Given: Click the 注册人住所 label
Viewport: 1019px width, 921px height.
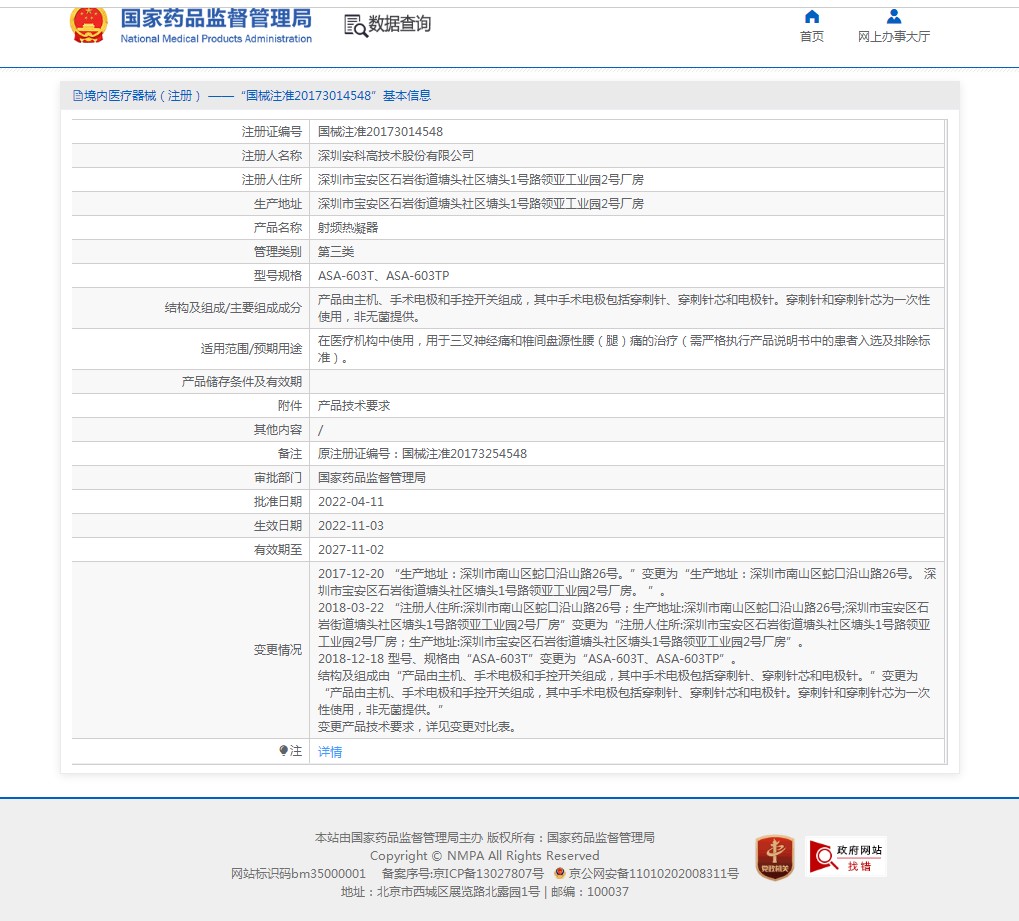Looking at the screenshot, I should pos(272,180).
